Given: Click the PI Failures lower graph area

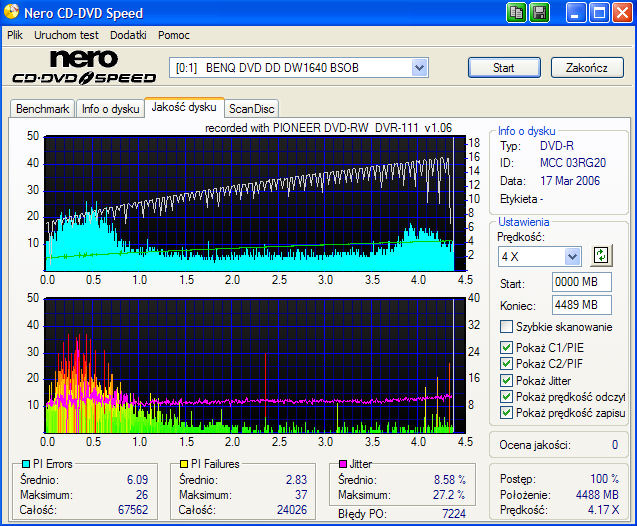Looking at the screenshot, I should [255, 365].
